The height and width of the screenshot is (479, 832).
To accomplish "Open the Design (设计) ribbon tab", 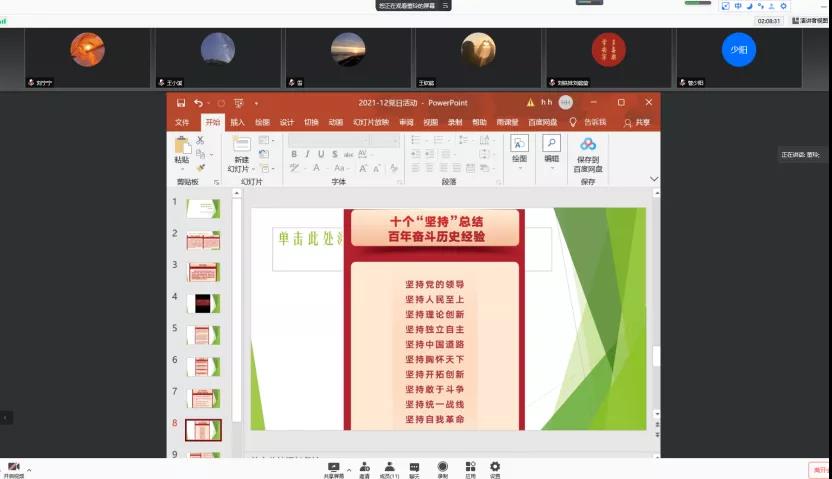I will (x=286, y=122).
